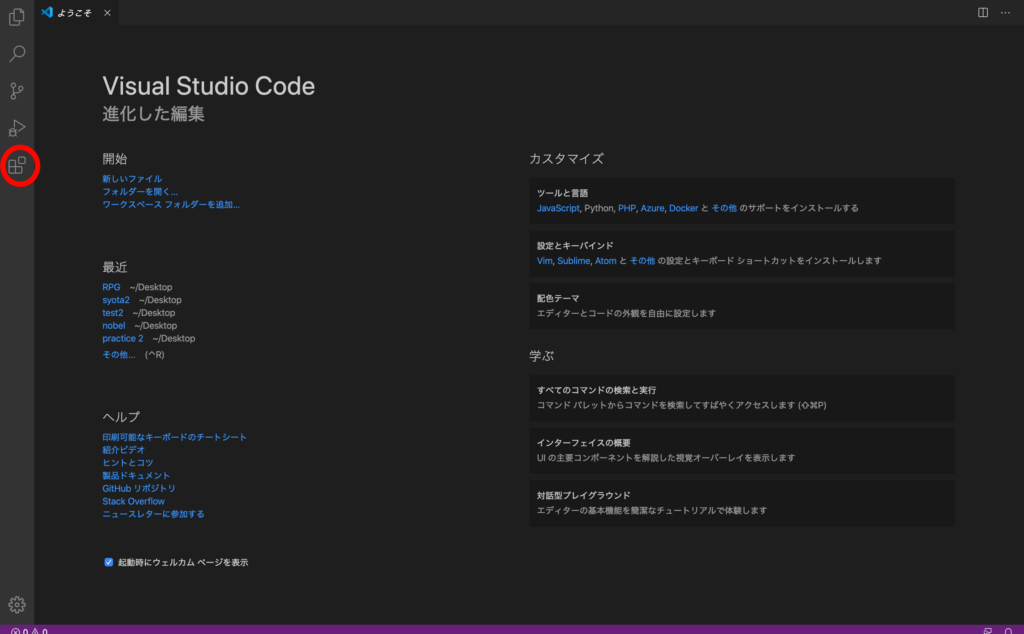
Task: Split the editor to the right
Action: coord(983,12)
